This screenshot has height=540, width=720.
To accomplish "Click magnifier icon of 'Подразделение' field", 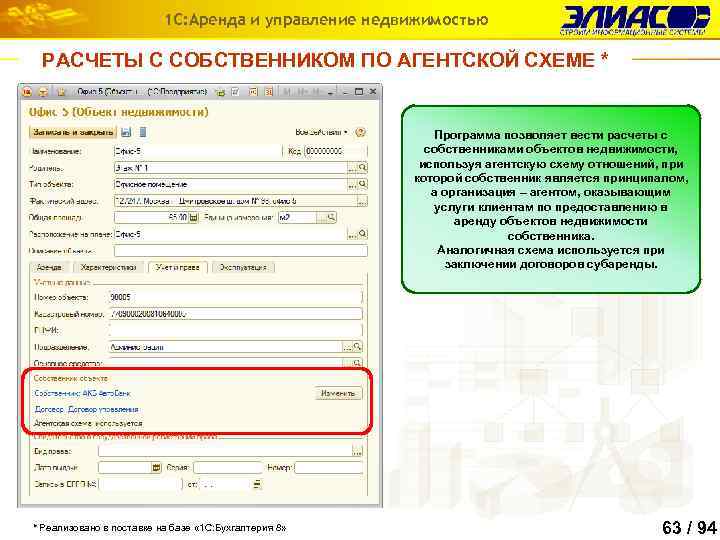I will coord(357,347).
